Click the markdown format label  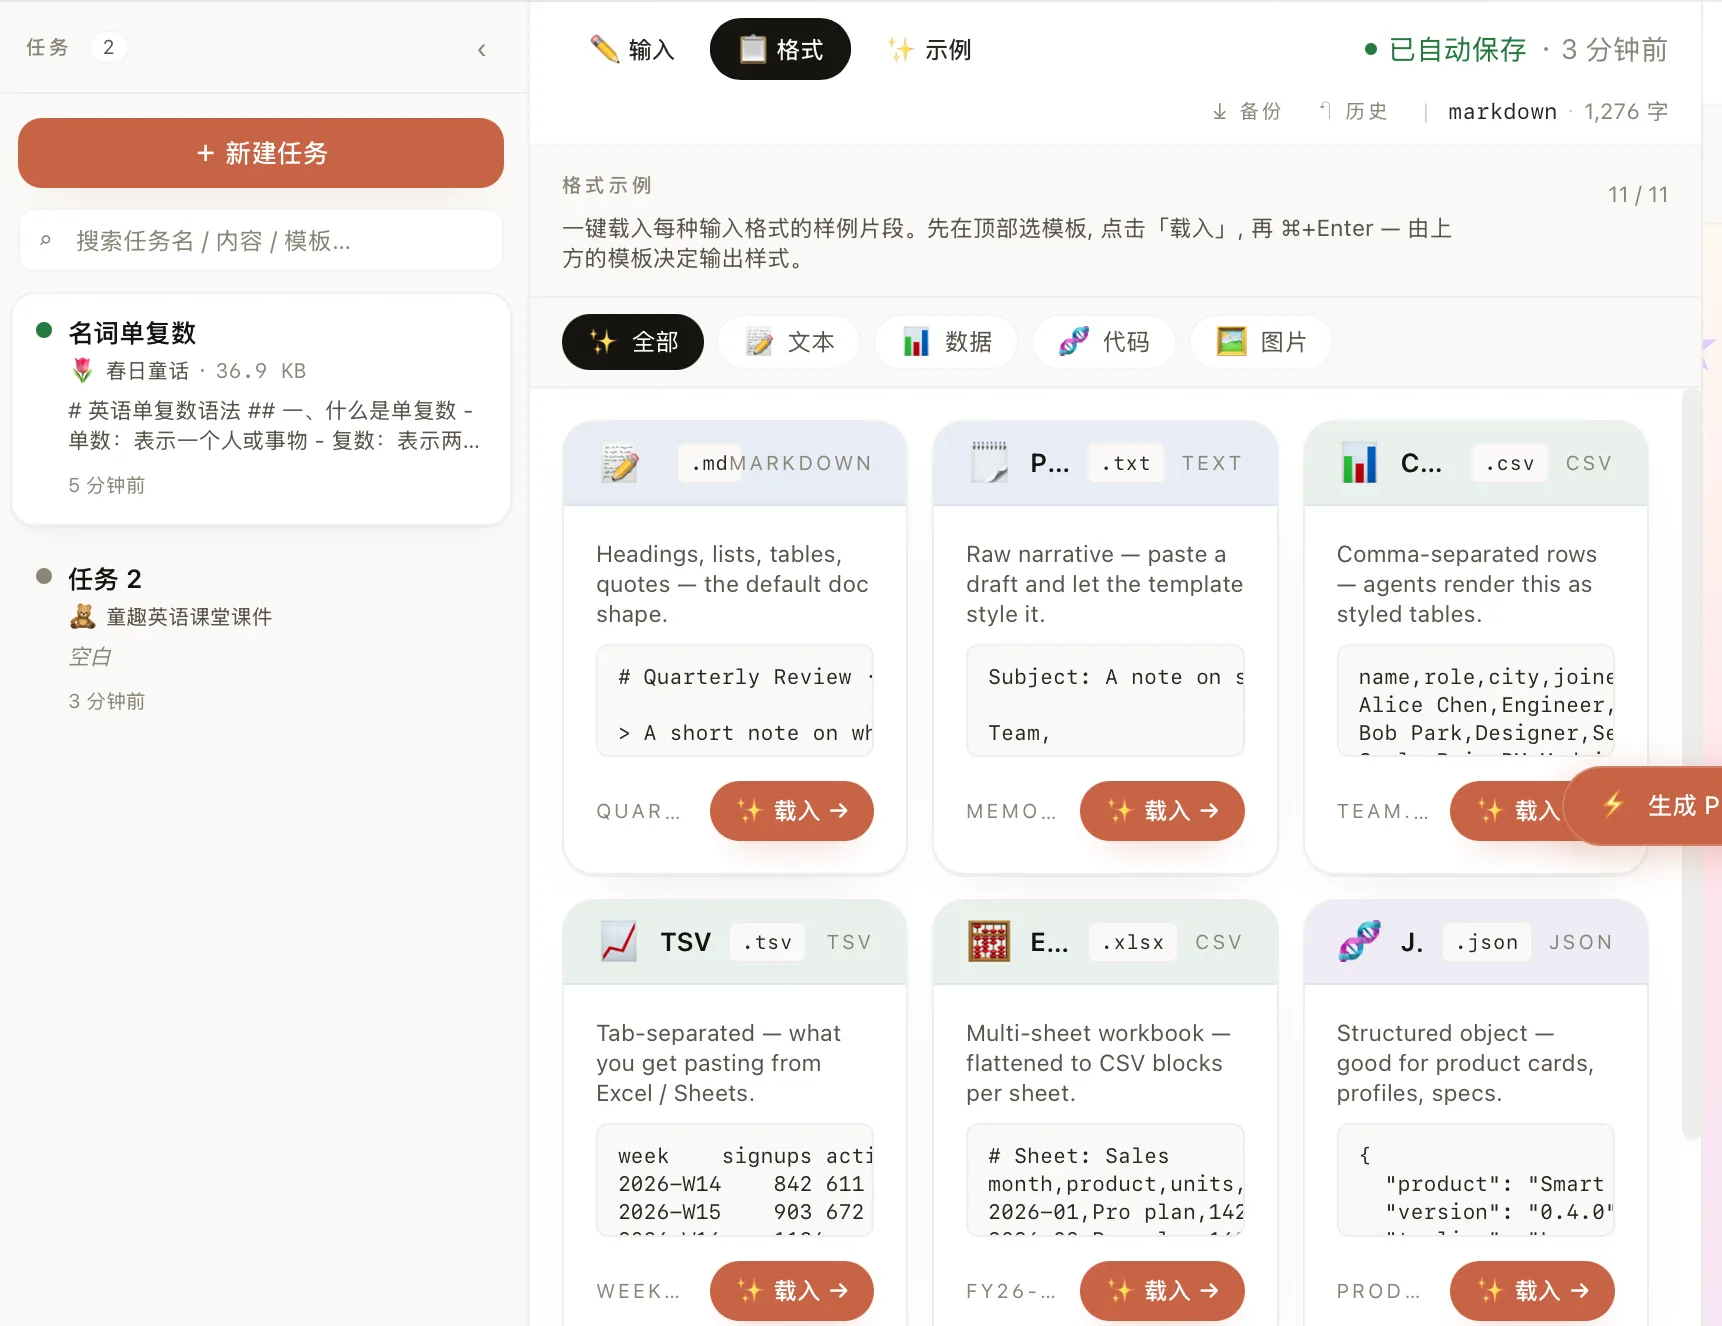1502,111
